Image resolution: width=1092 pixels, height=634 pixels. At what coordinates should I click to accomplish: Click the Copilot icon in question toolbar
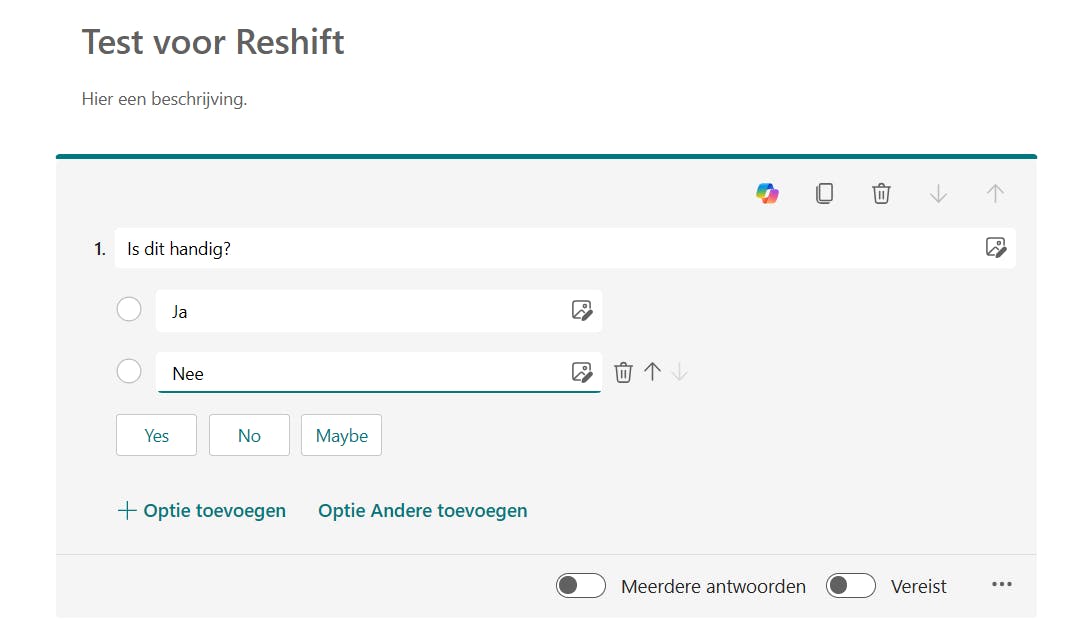pyautogui.click(x=767, y=193)
